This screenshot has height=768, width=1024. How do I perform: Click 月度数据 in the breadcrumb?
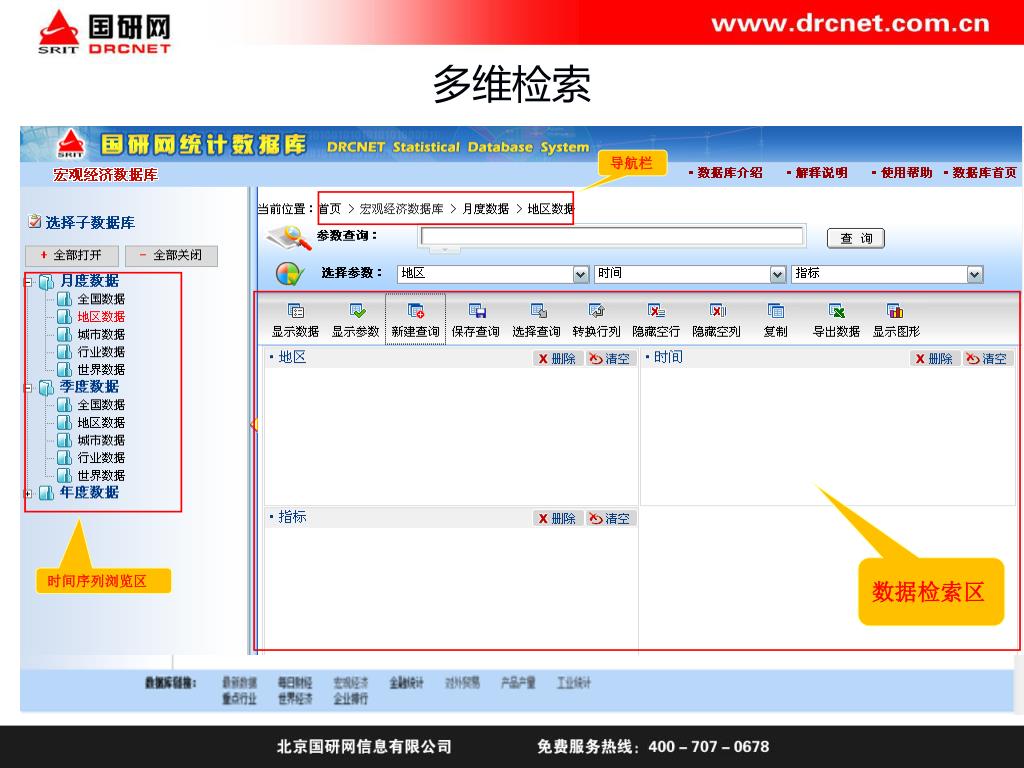click(x=486, y=209)
